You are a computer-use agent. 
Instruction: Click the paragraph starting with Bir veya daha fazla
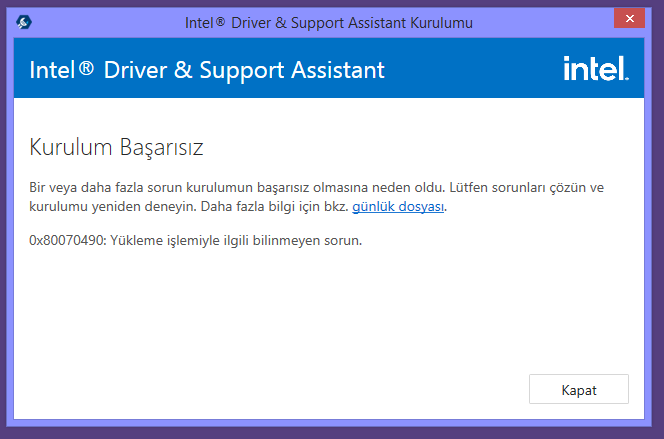(316, 197)
